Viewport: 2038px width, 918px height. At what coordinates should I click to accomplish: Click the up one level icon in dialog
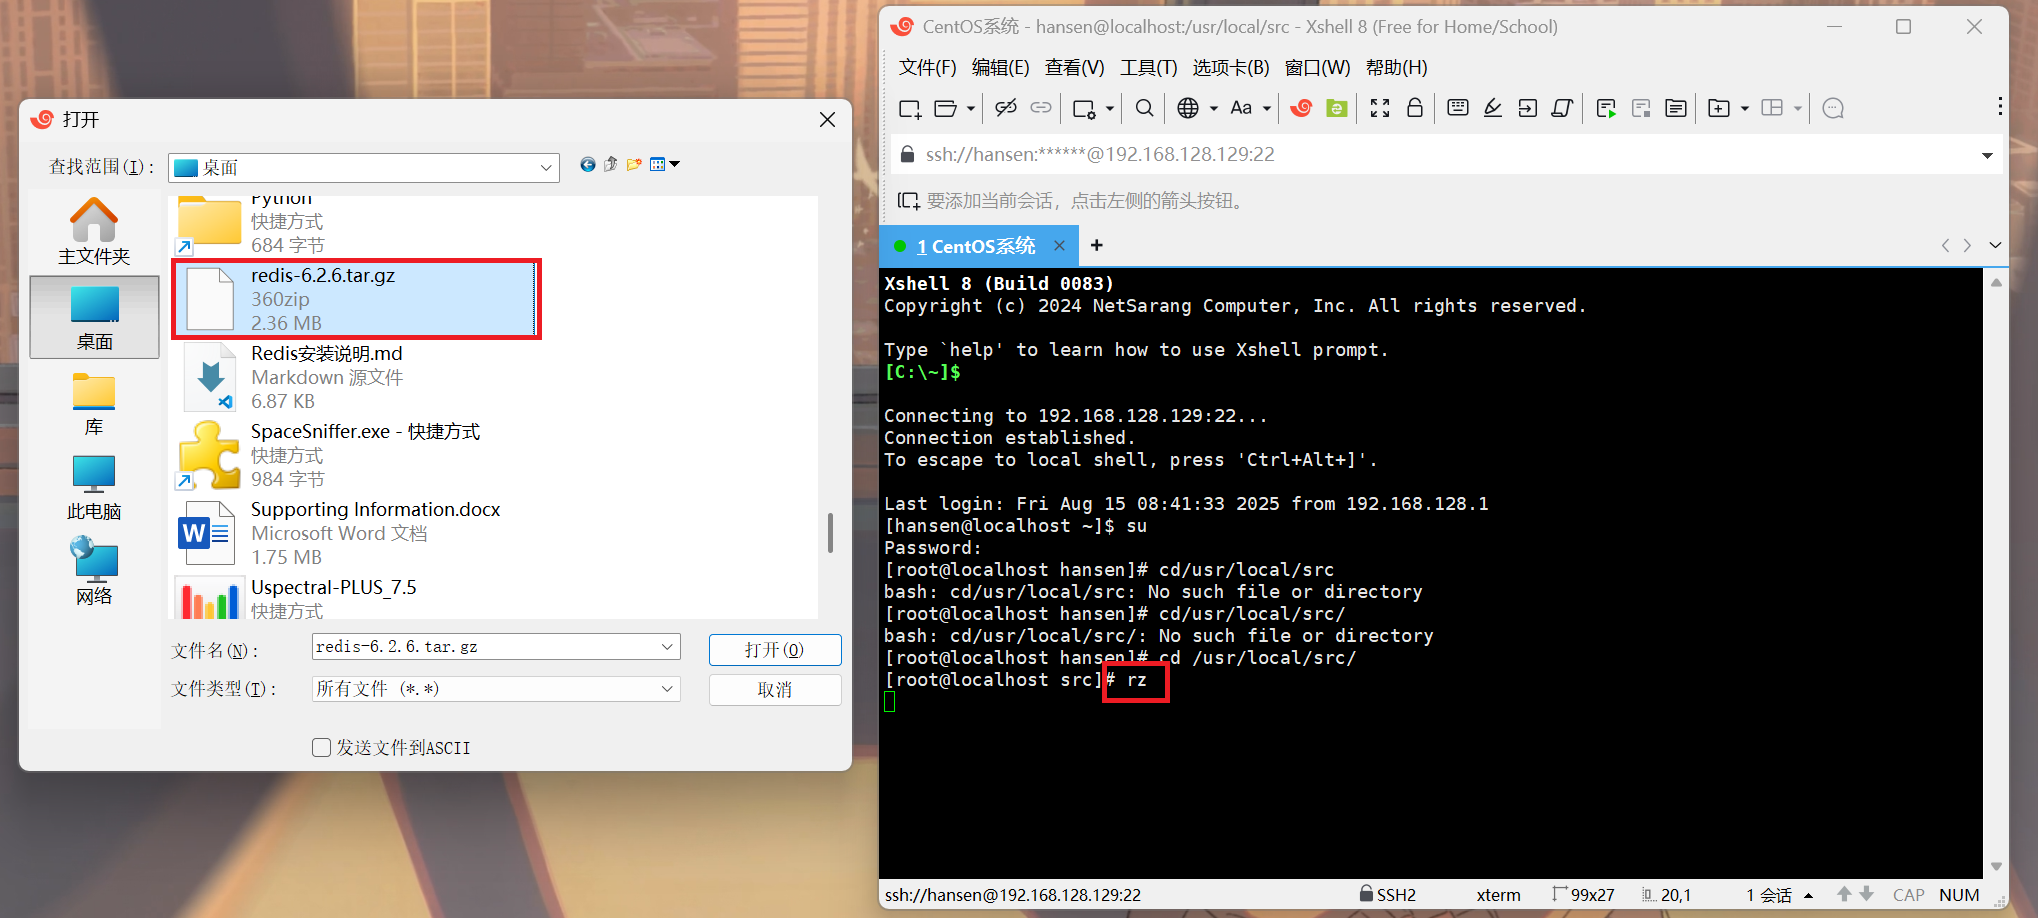tap(610, 165)
